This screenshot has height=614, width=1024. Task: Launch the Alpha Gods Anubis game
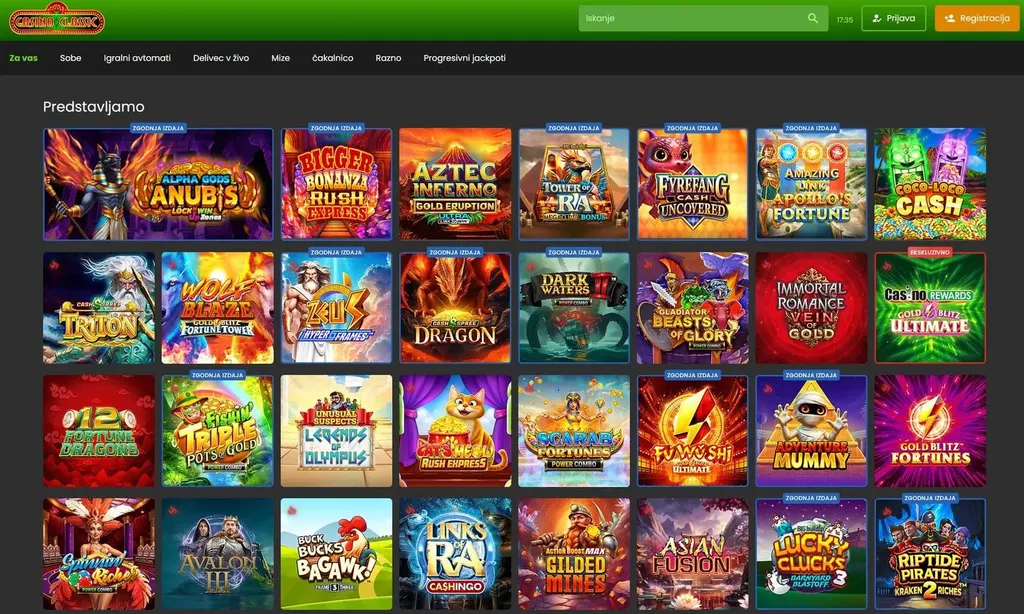click(x=158, y=184)
